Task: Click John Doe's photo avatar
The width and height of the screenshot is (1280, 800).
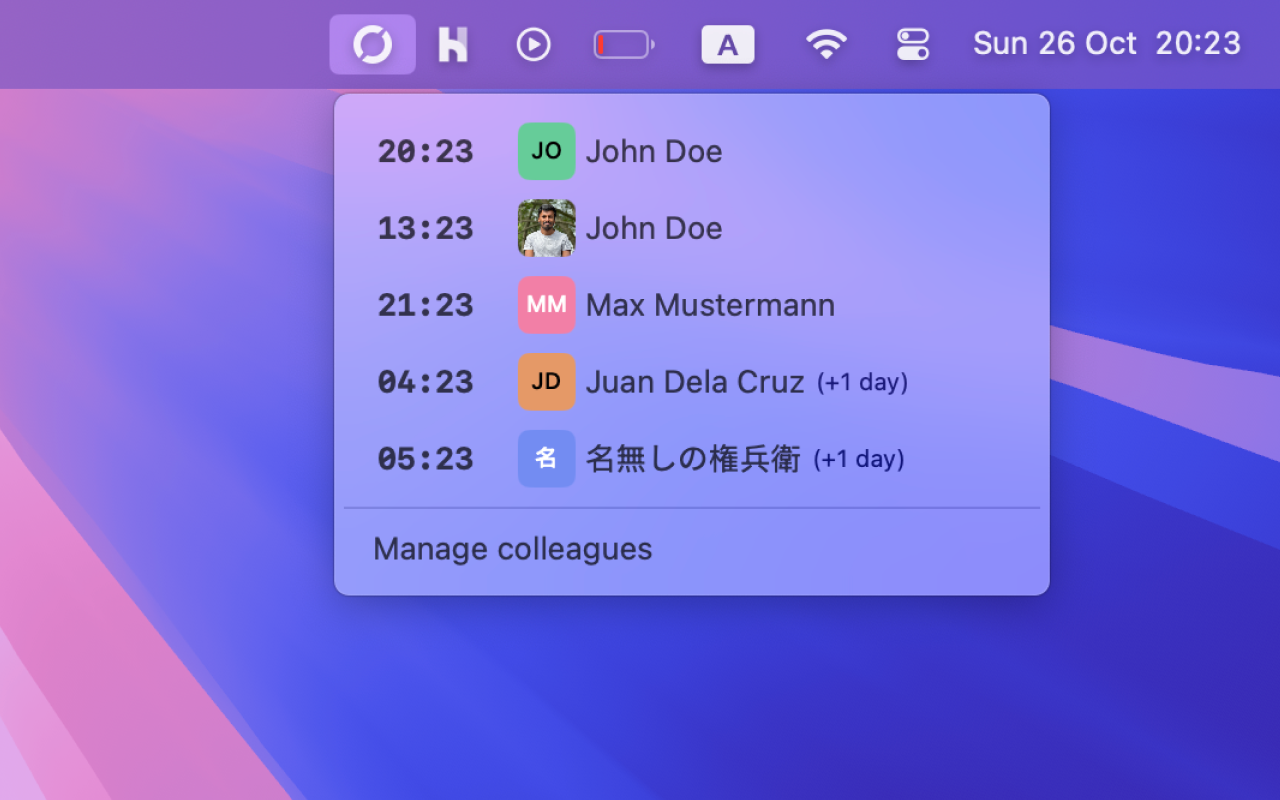Action: click(x=546, y=228)
